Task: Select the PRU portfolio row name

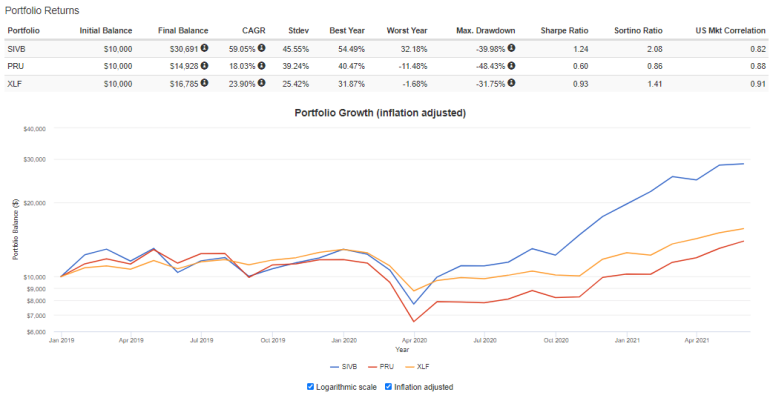Action: coord(15,66)
